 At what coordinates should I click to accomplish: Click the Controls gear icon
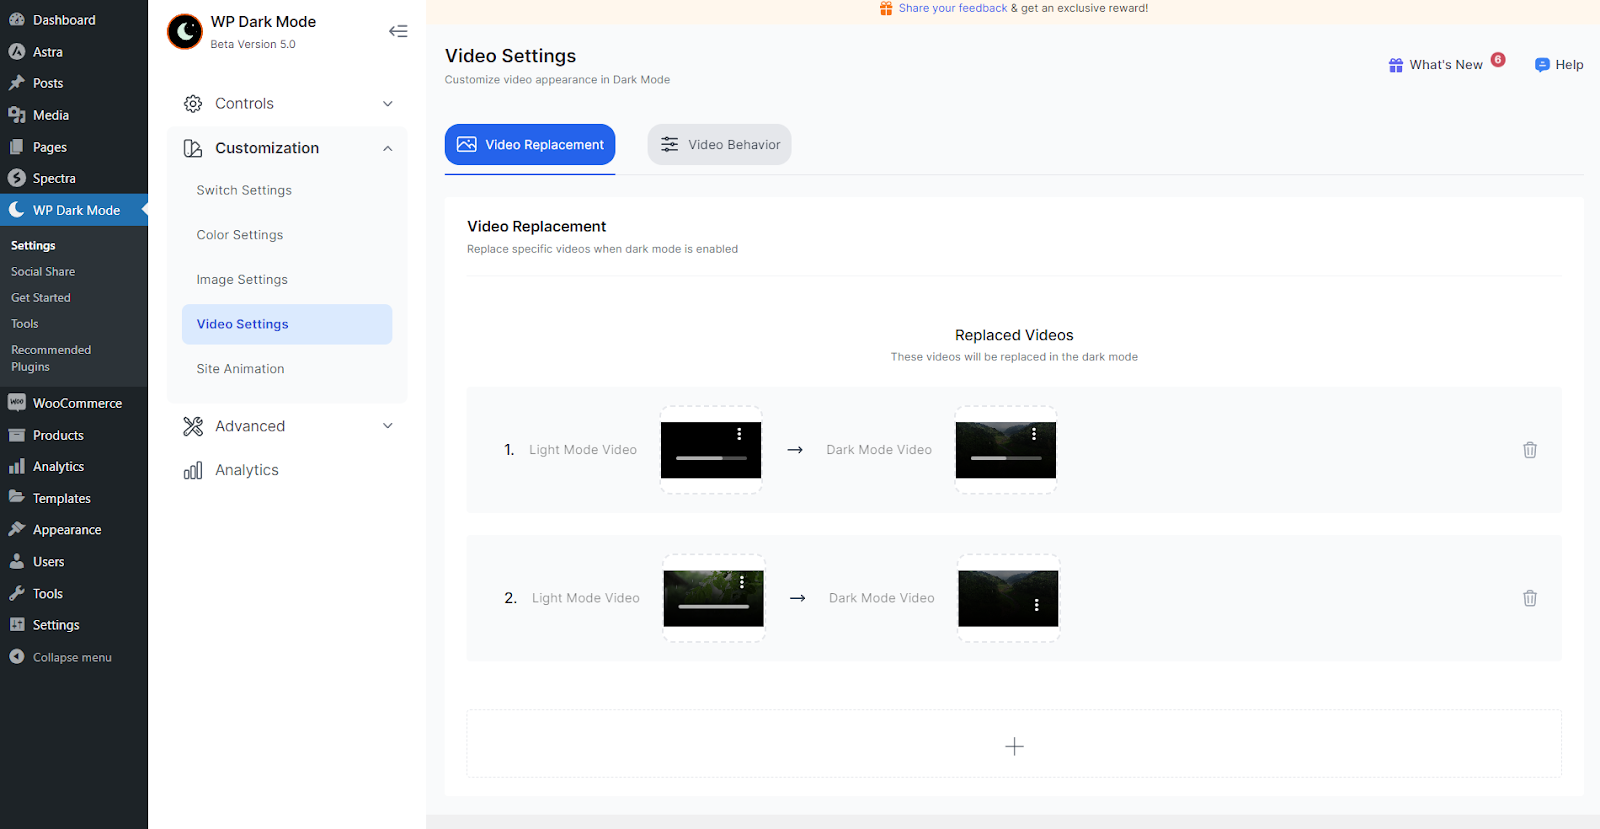coord(193,104)
